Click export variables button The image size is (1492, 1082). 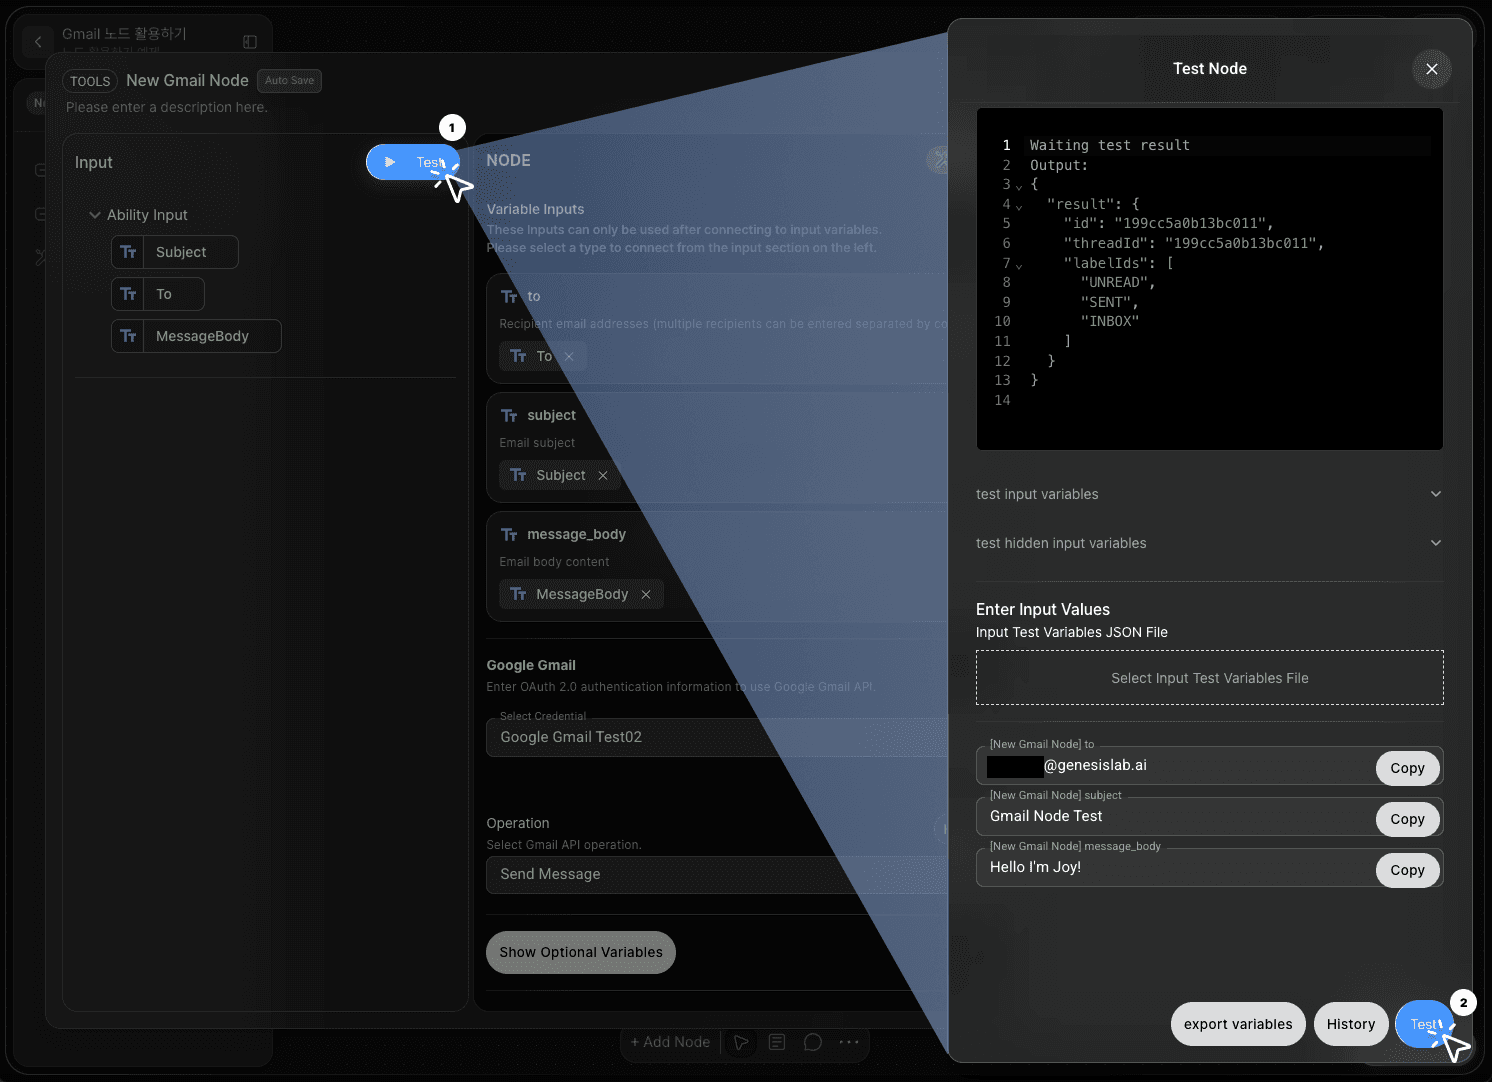[1238, 1024]
